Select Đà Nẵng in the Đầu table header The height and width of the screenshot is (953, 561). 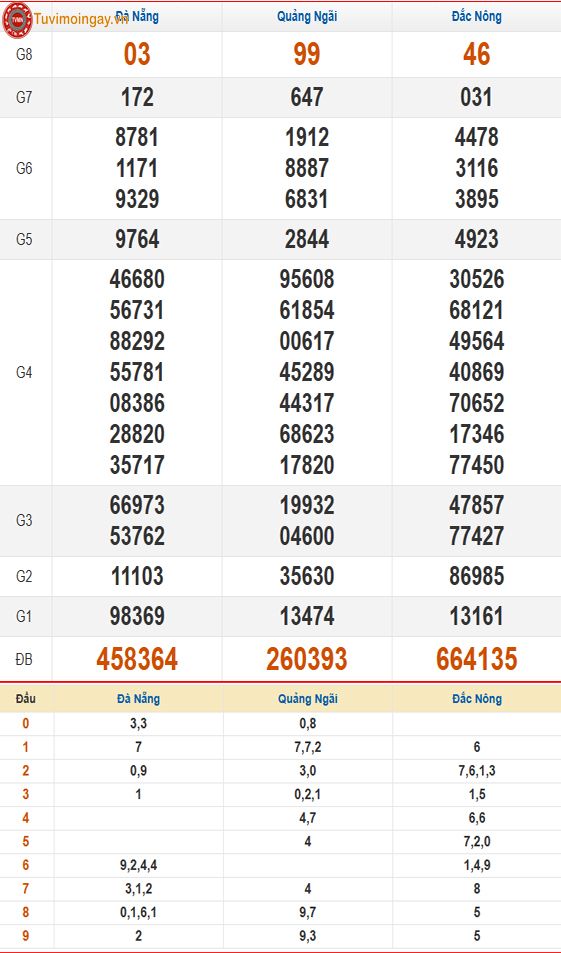139,699
